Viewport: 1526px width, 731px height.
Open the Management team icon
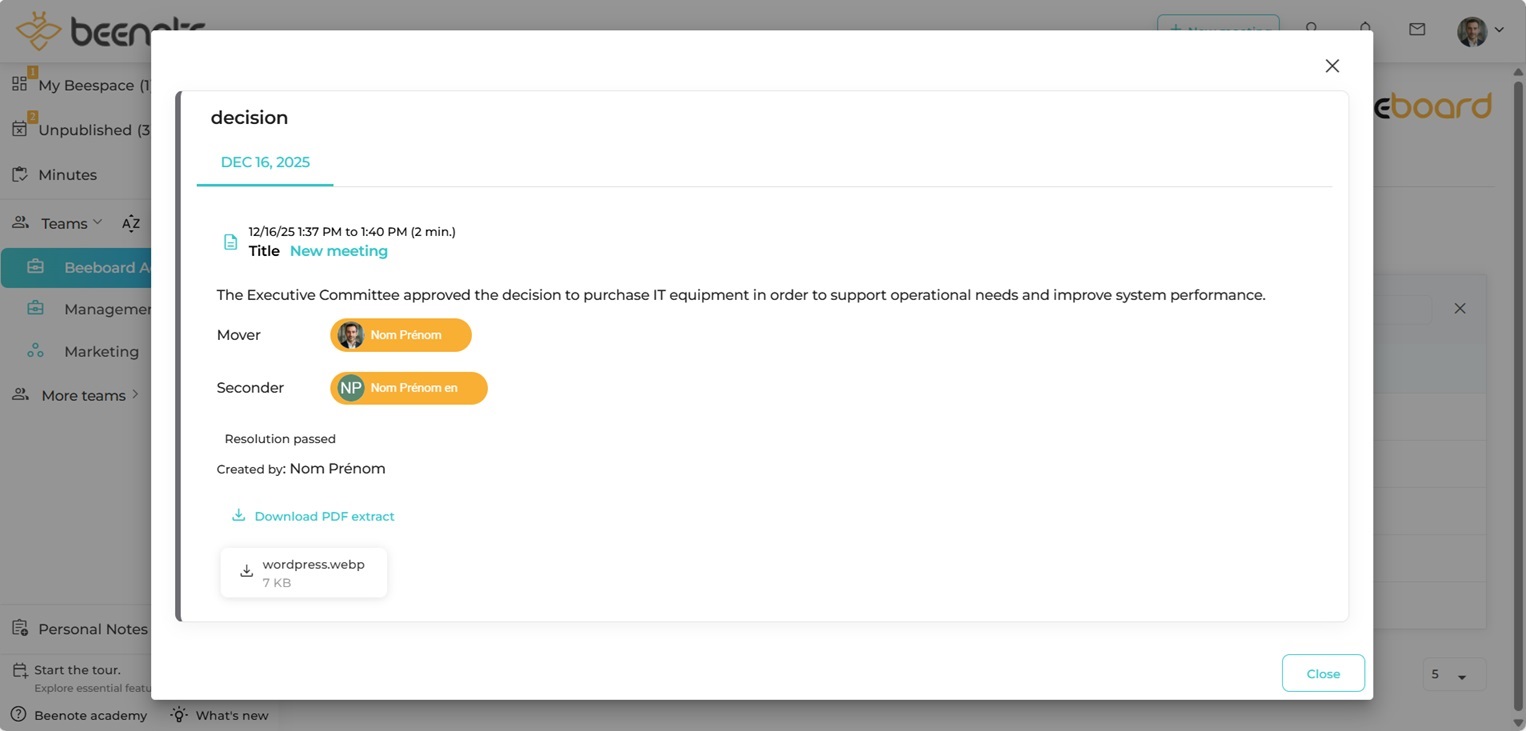[x=38, y=309]
